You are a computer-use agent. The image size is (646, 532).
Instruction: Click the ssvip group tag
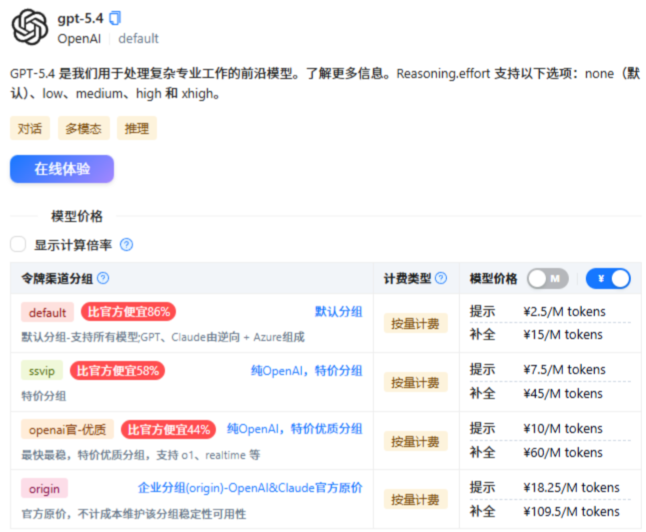click(x=42, y=371)
